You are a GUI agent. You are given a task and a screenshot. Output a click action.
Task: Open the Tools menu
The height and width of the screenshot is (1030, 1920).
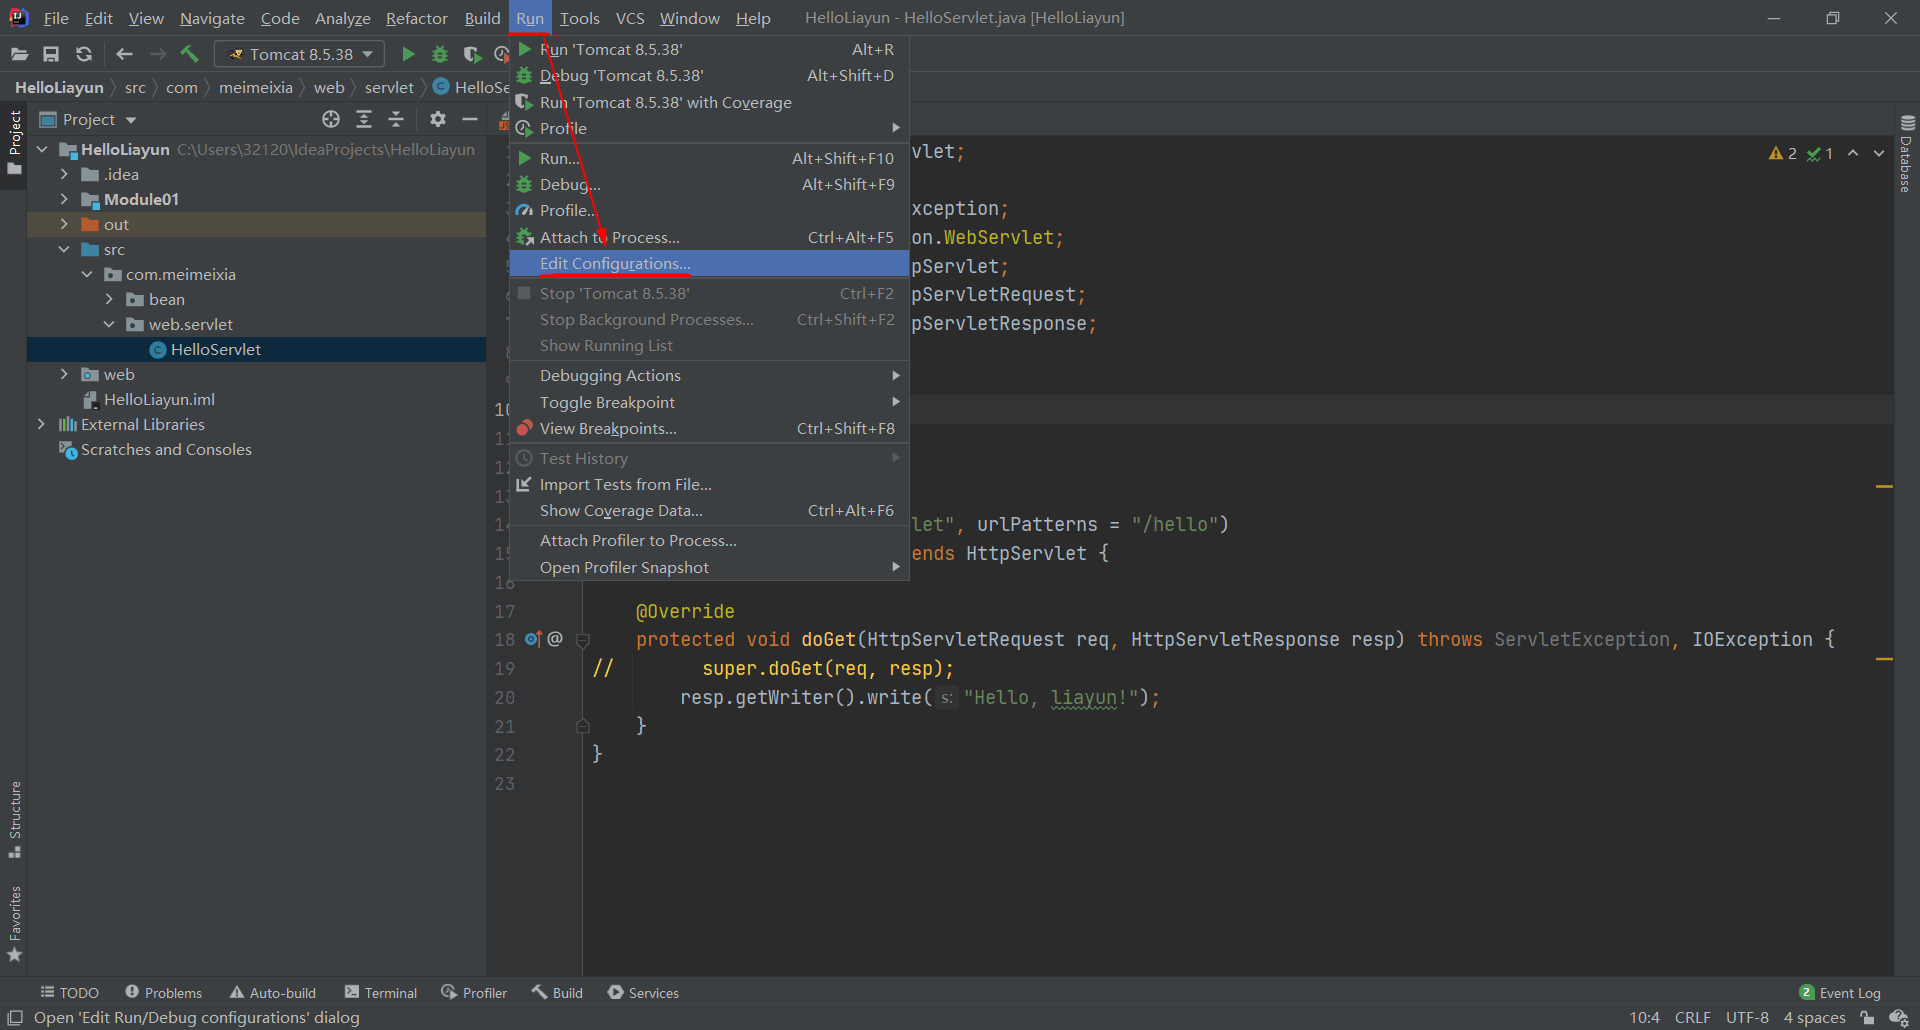[x=579, y=18]
